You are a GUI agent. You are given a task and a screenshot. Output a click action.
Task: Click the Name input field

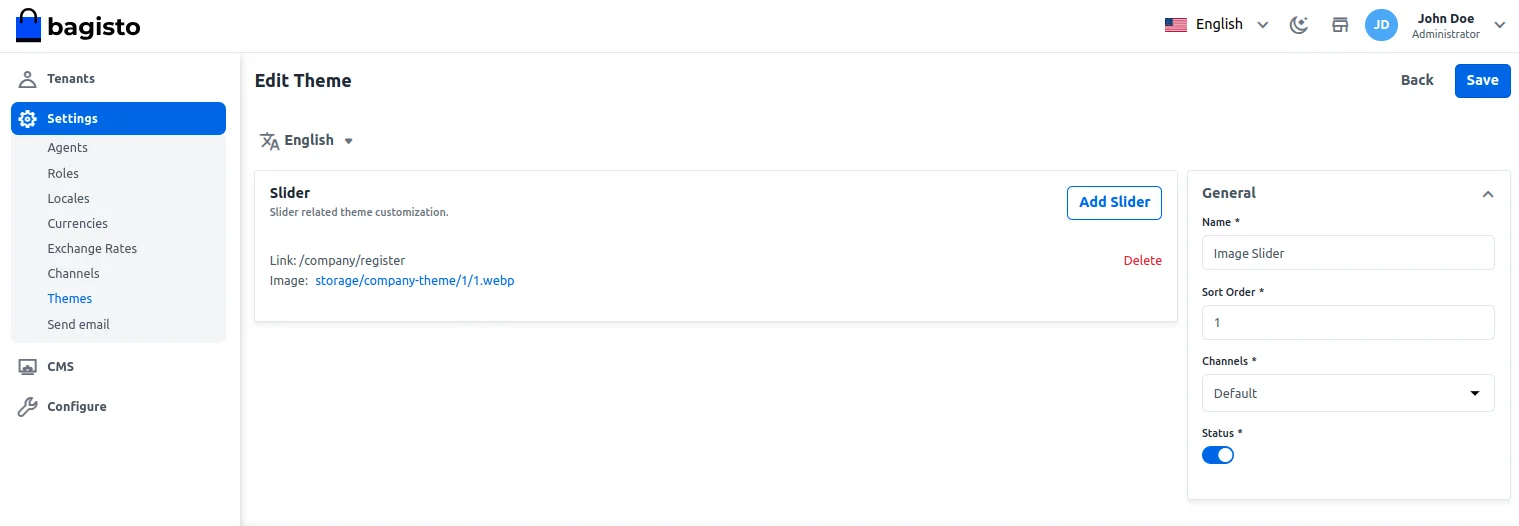coord(1347,253)
